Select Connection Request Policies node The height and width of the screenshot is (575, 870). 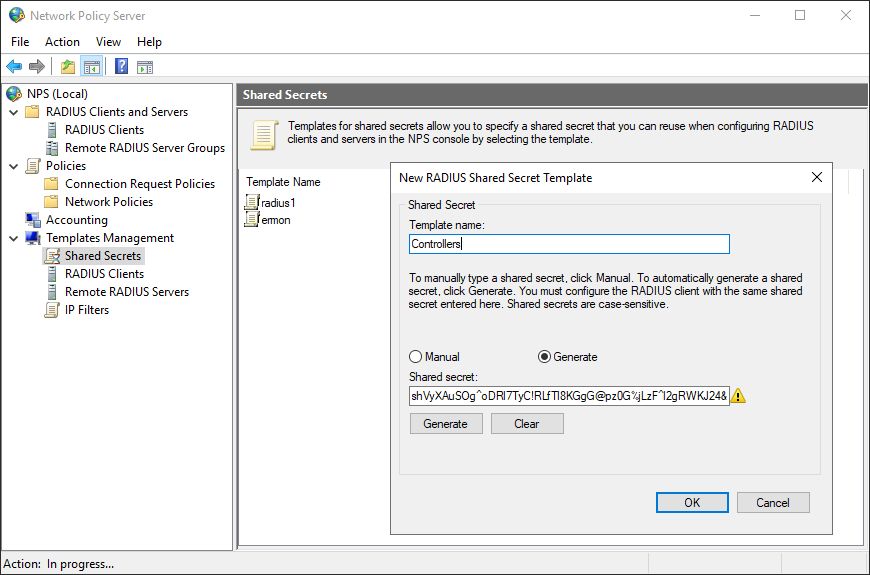(140, 184)
